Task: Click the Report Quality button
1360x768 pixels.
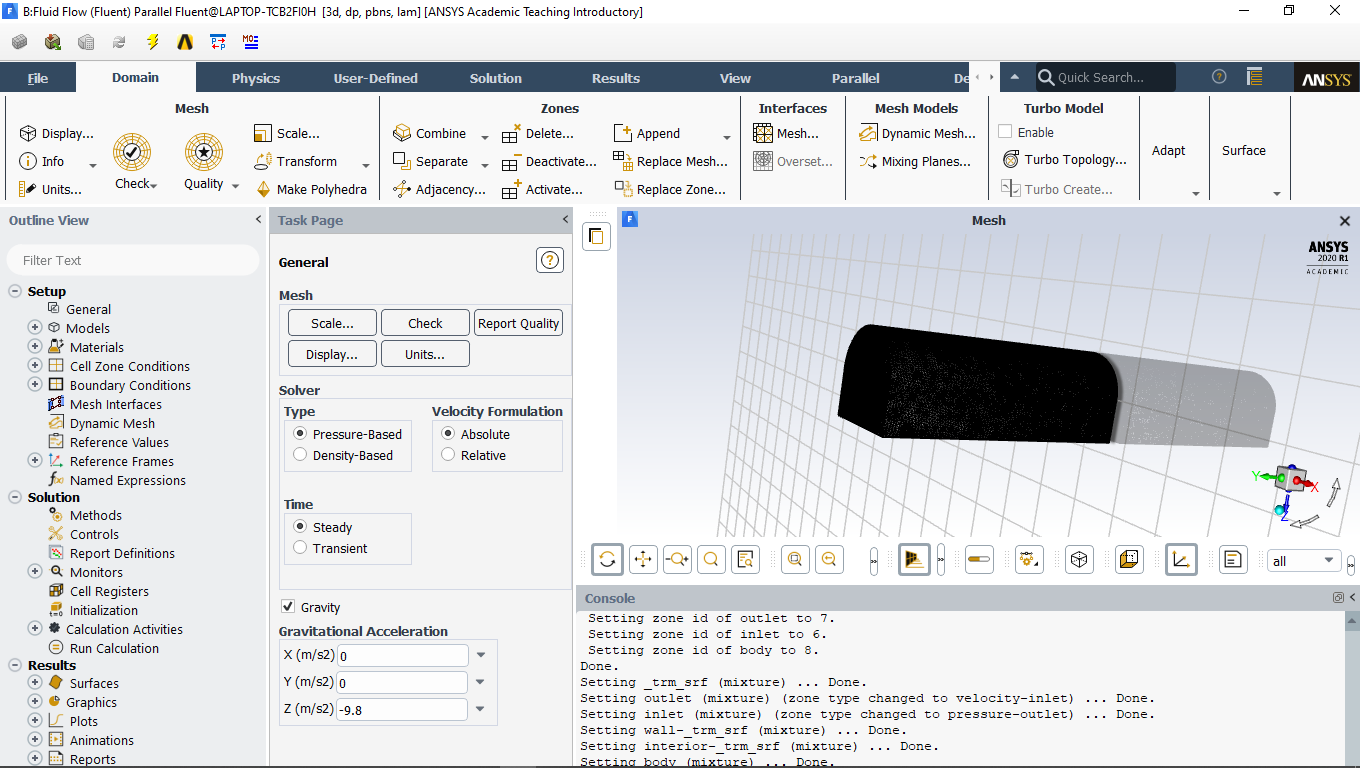Action: [x=518, y=323]
